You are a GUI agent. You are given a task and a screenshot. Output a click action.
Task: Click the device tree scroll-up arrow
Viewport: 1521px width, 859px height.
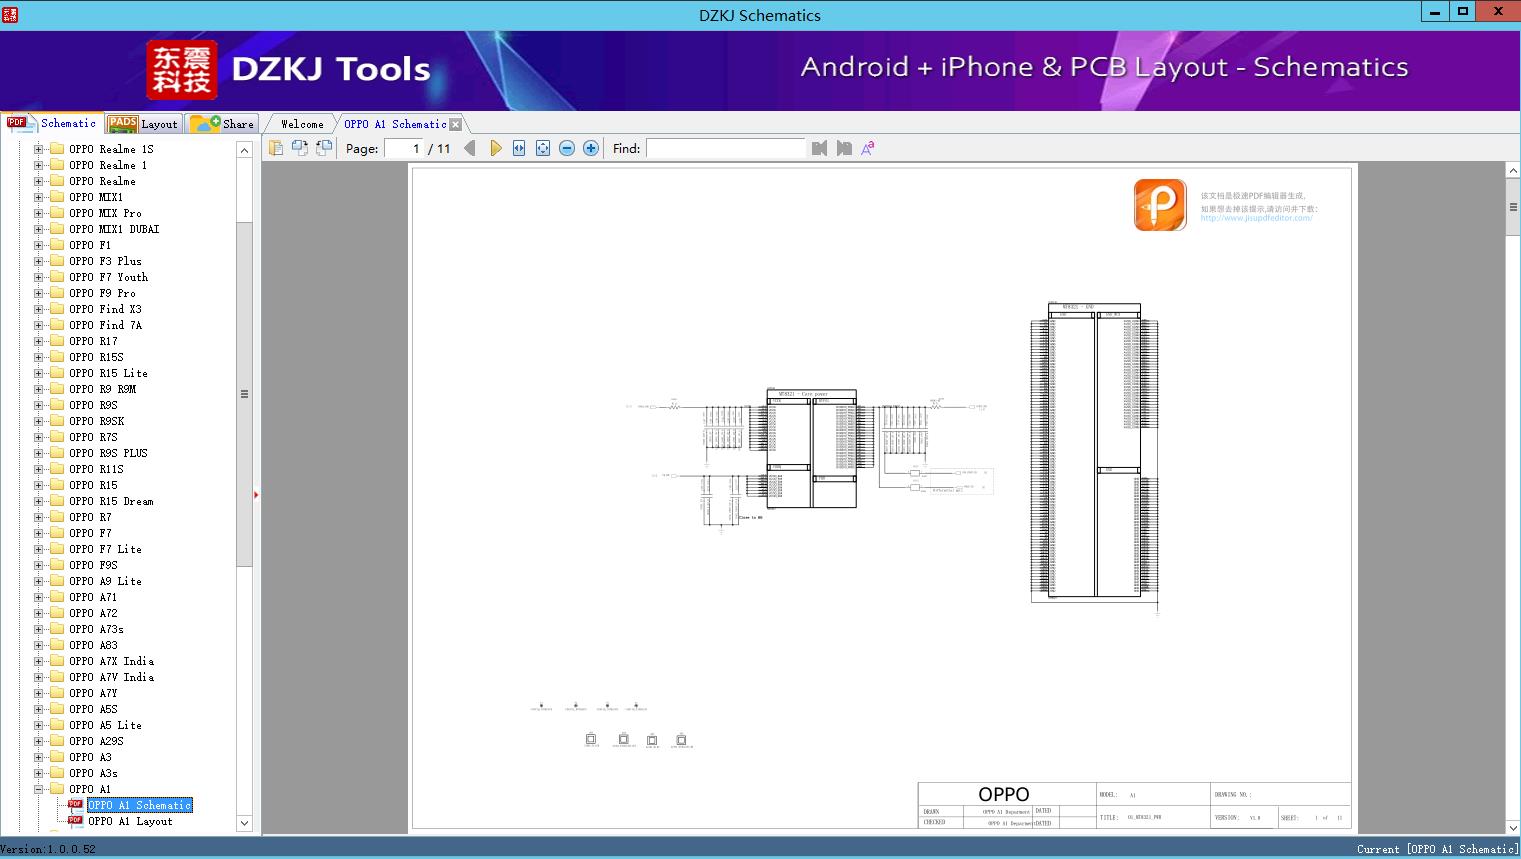244,150
